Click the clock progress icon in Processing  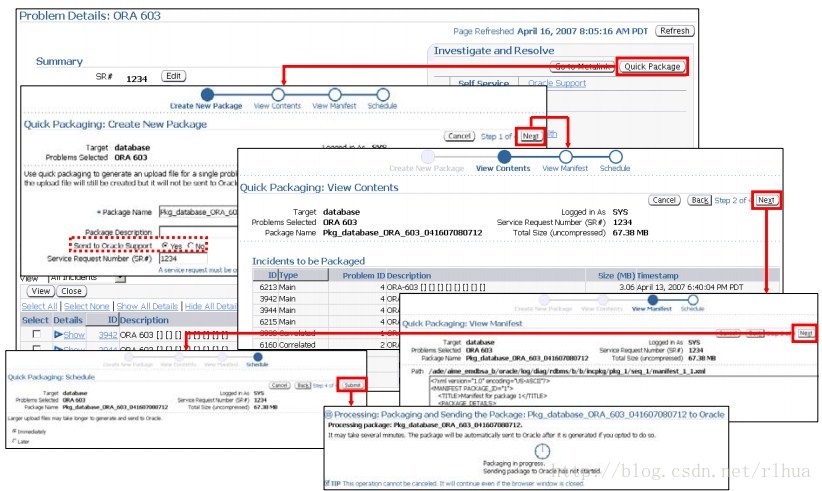click(x=542, y=450)
